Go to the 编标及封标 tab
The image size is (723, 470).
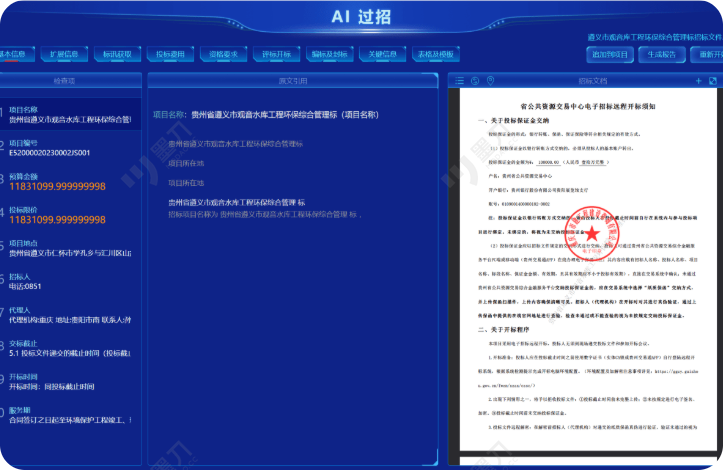coord(330,54)
